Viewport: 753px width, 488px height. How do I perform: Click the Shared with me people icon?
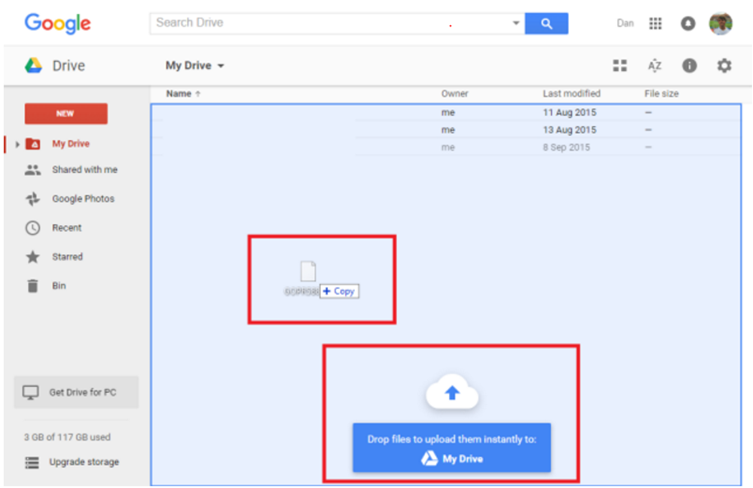coord(33,170)
